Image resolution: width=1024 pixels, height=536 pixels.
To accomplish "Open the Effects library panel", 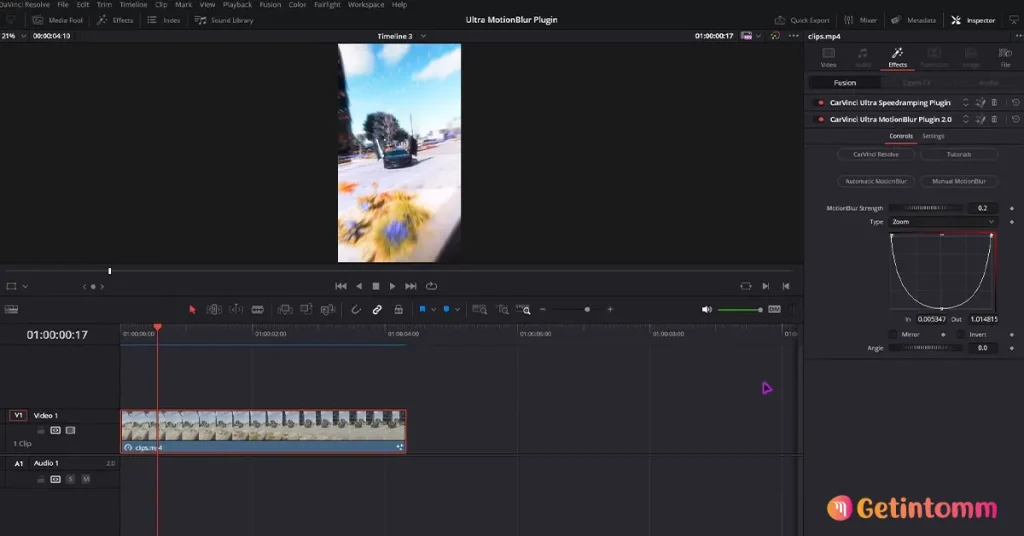I will [x=115, y=20].
